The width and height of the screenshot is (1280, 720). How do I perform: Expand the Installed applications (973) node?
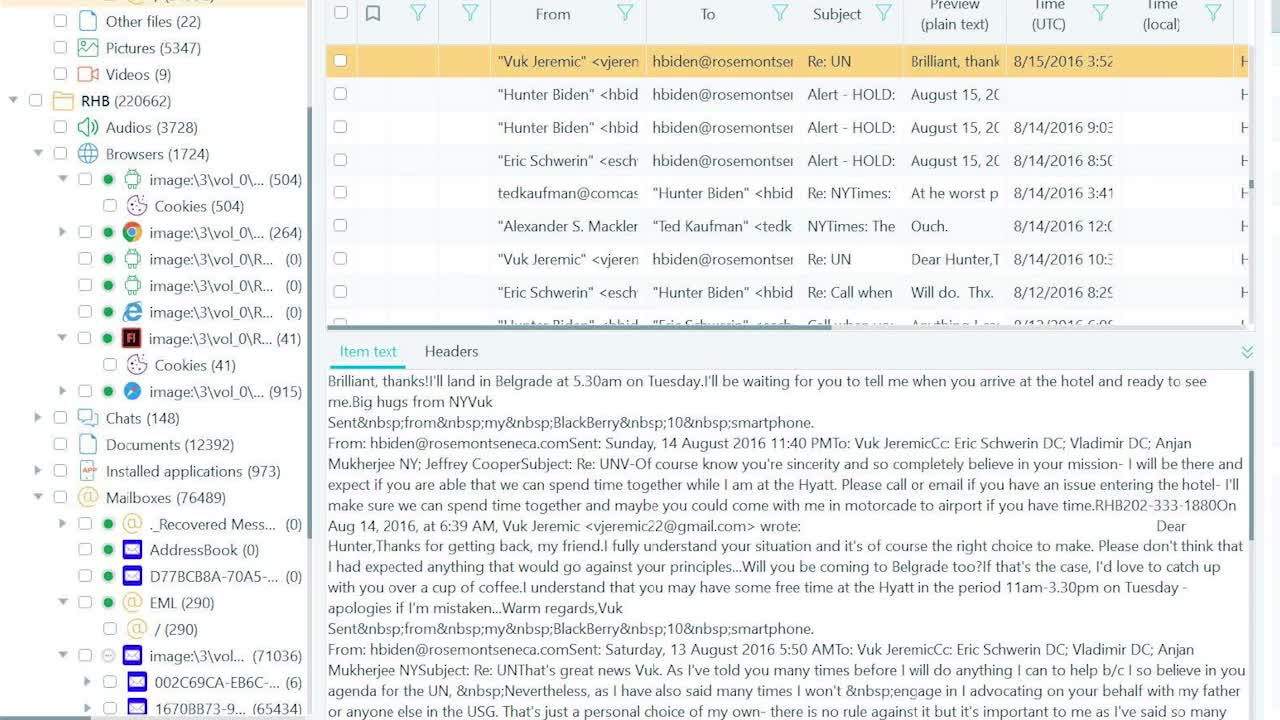[38, 471]
